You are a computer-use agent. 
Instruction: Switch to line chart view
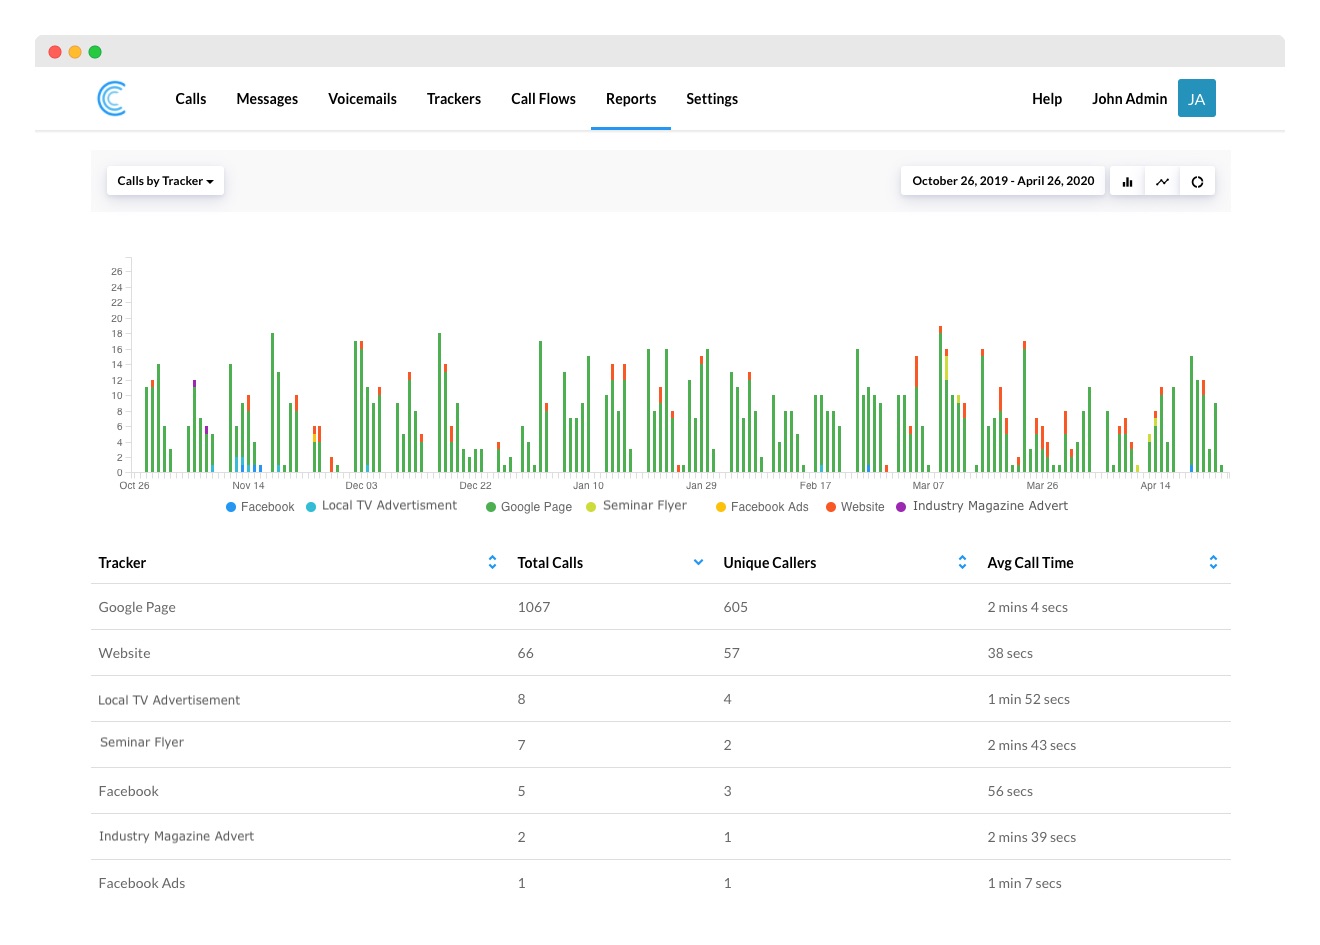(1162, 182)
